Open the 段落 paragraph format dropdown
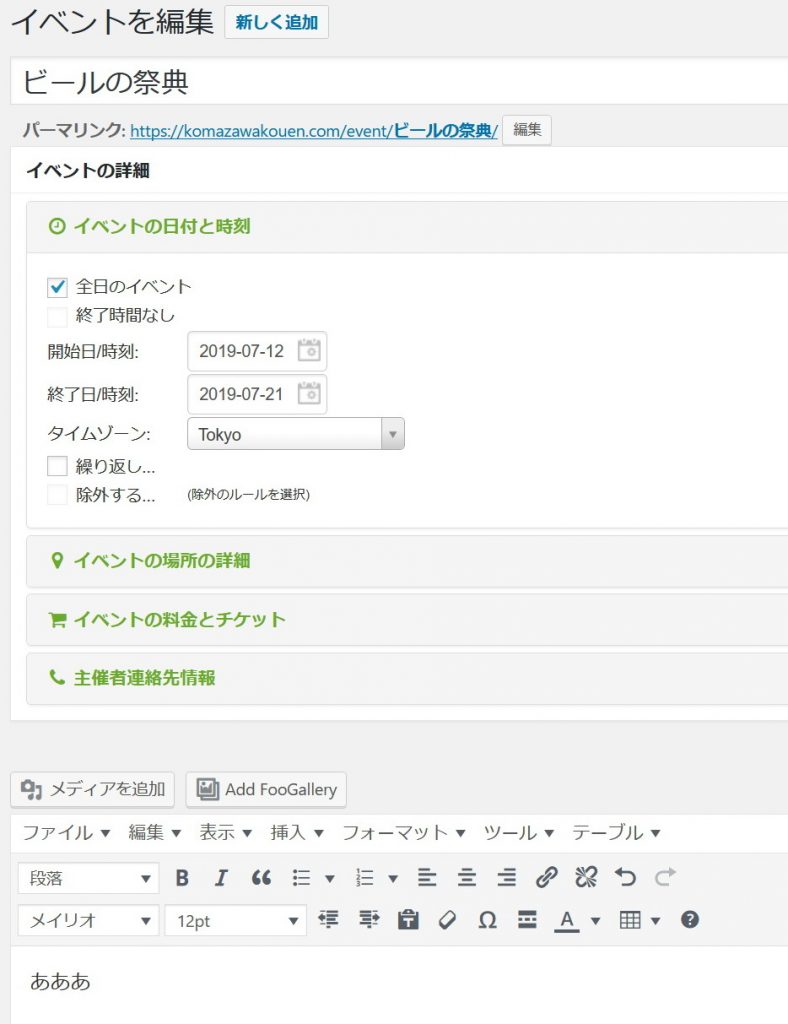 [x=88, y=878]
